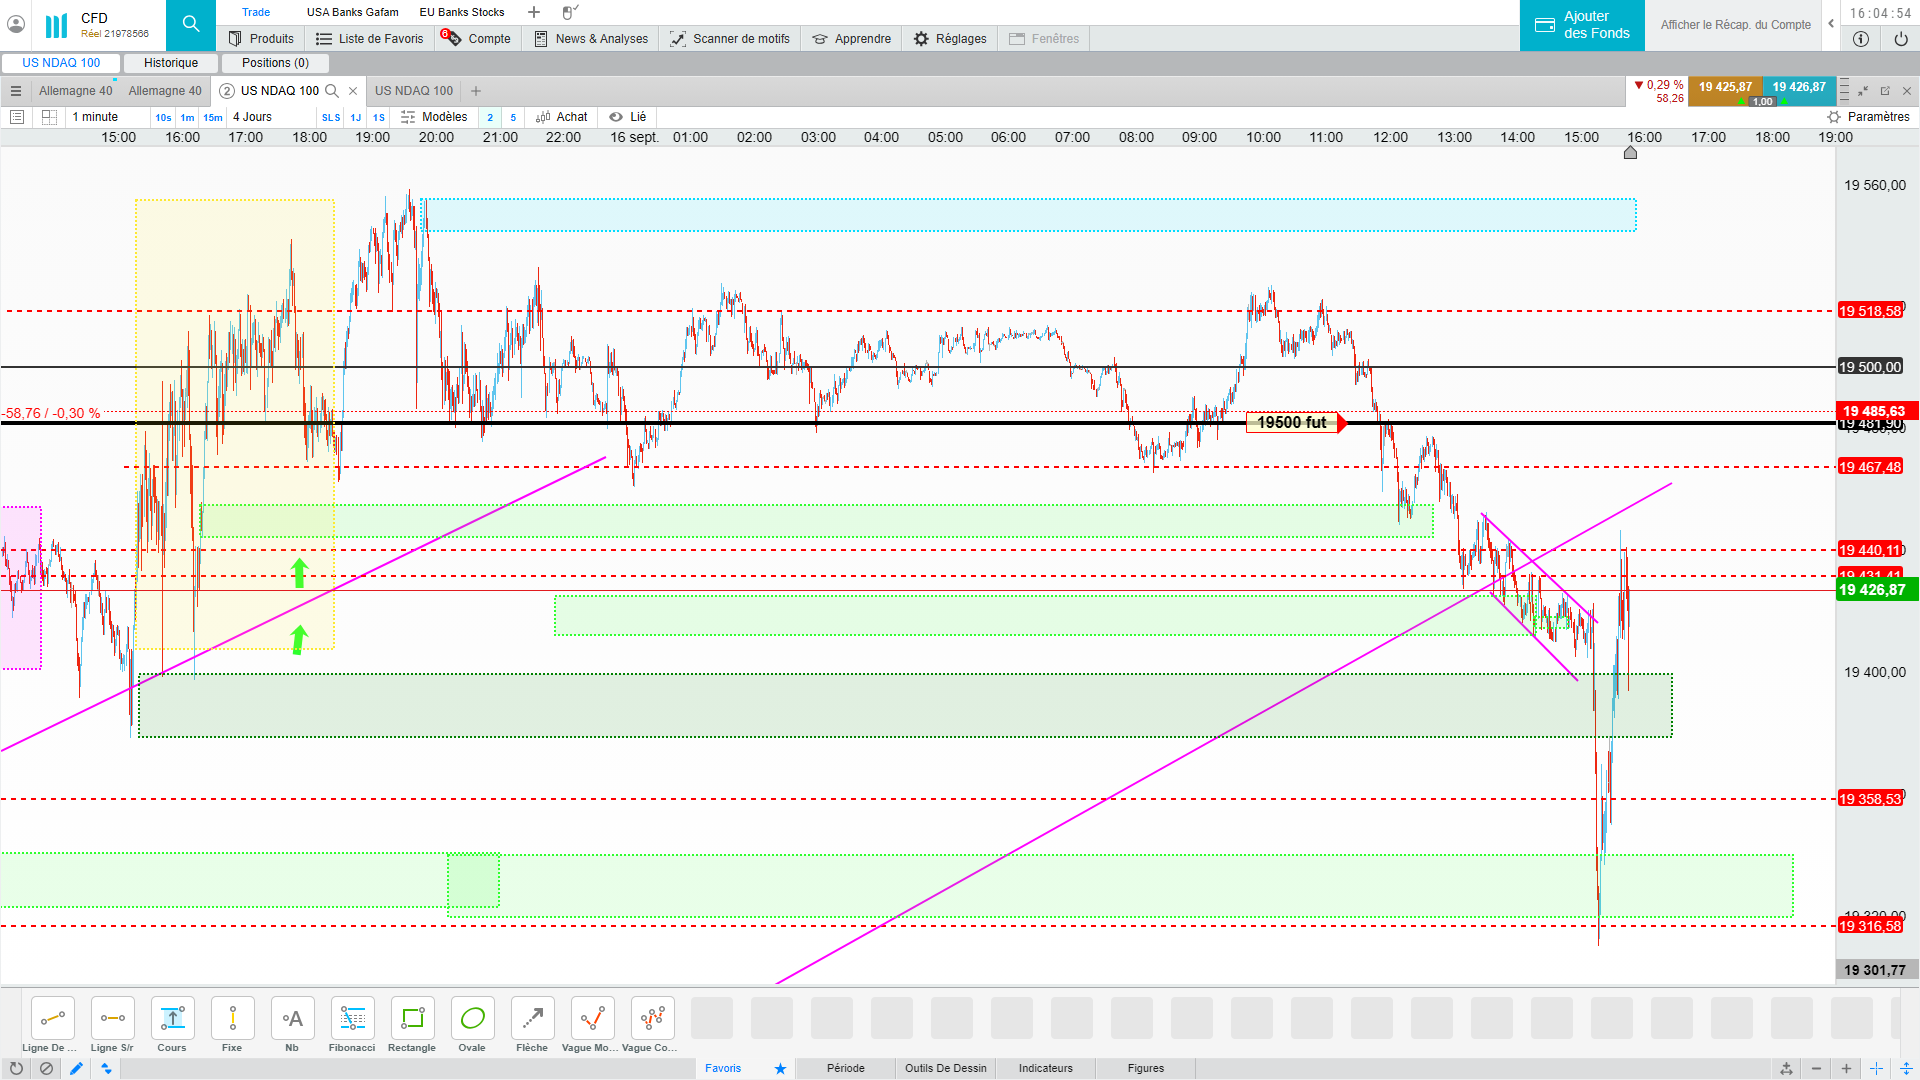Screen dimensions: 1920x1080
Task: Toggle the Favoris star icon
Action: coord(780,1068)
